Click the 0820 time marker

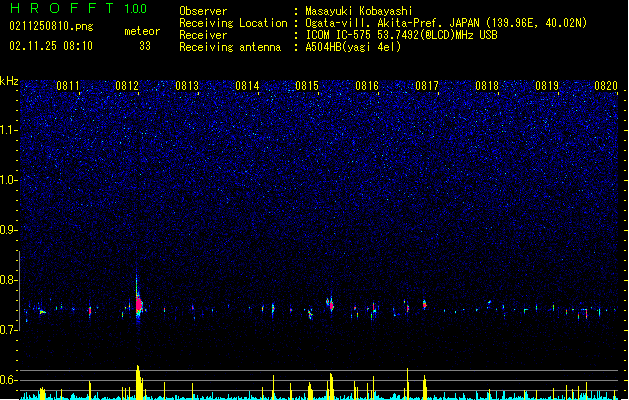[x=606, y=85]
